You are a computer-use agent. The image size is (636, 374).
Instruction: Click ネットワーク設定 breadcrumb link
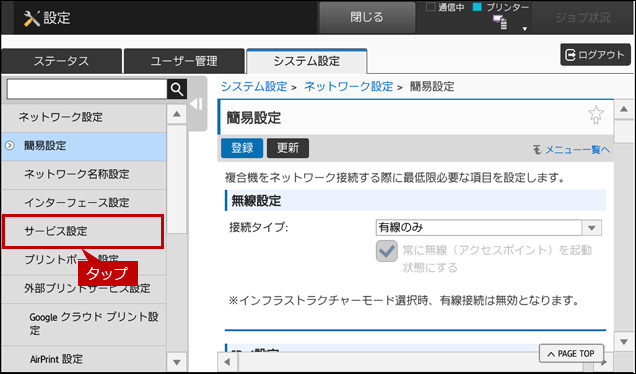click(348, 86)
